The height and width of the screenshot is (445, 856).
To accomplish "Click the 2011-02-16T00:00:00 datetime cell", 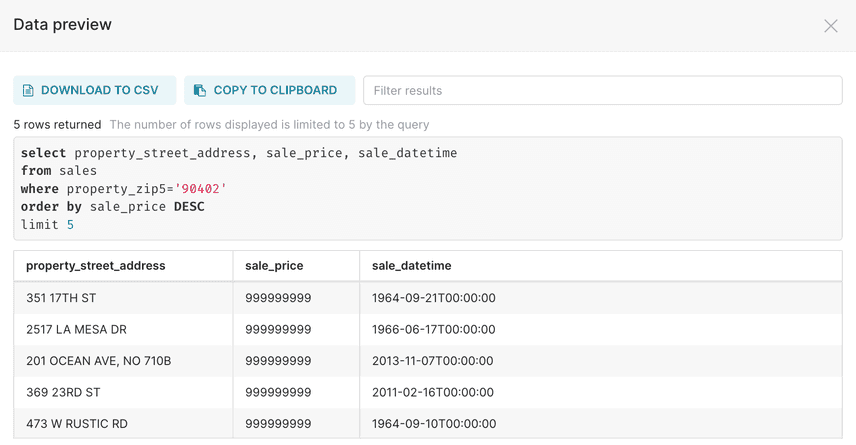I will 601,393.
